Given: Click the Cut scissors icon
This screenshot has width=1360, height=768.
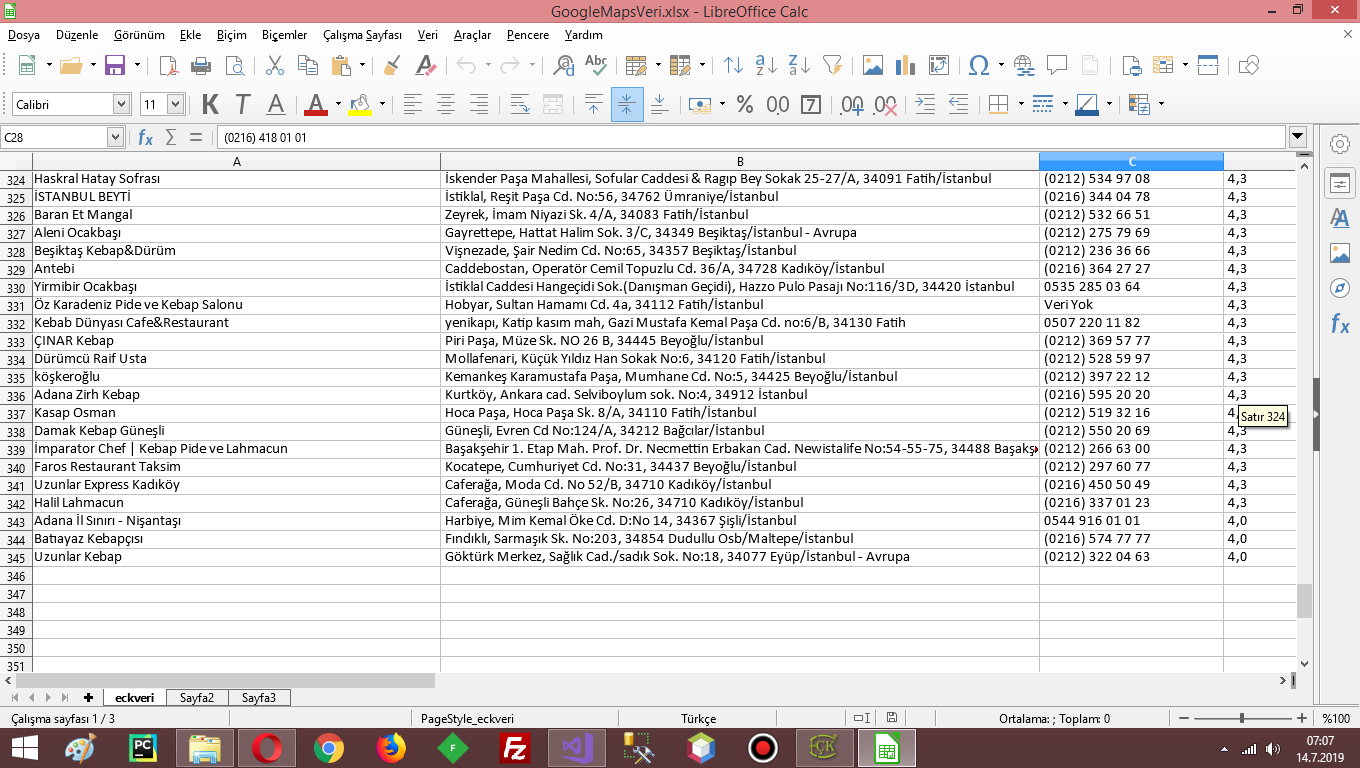Looking at the screenshot, I should (275, 66).
